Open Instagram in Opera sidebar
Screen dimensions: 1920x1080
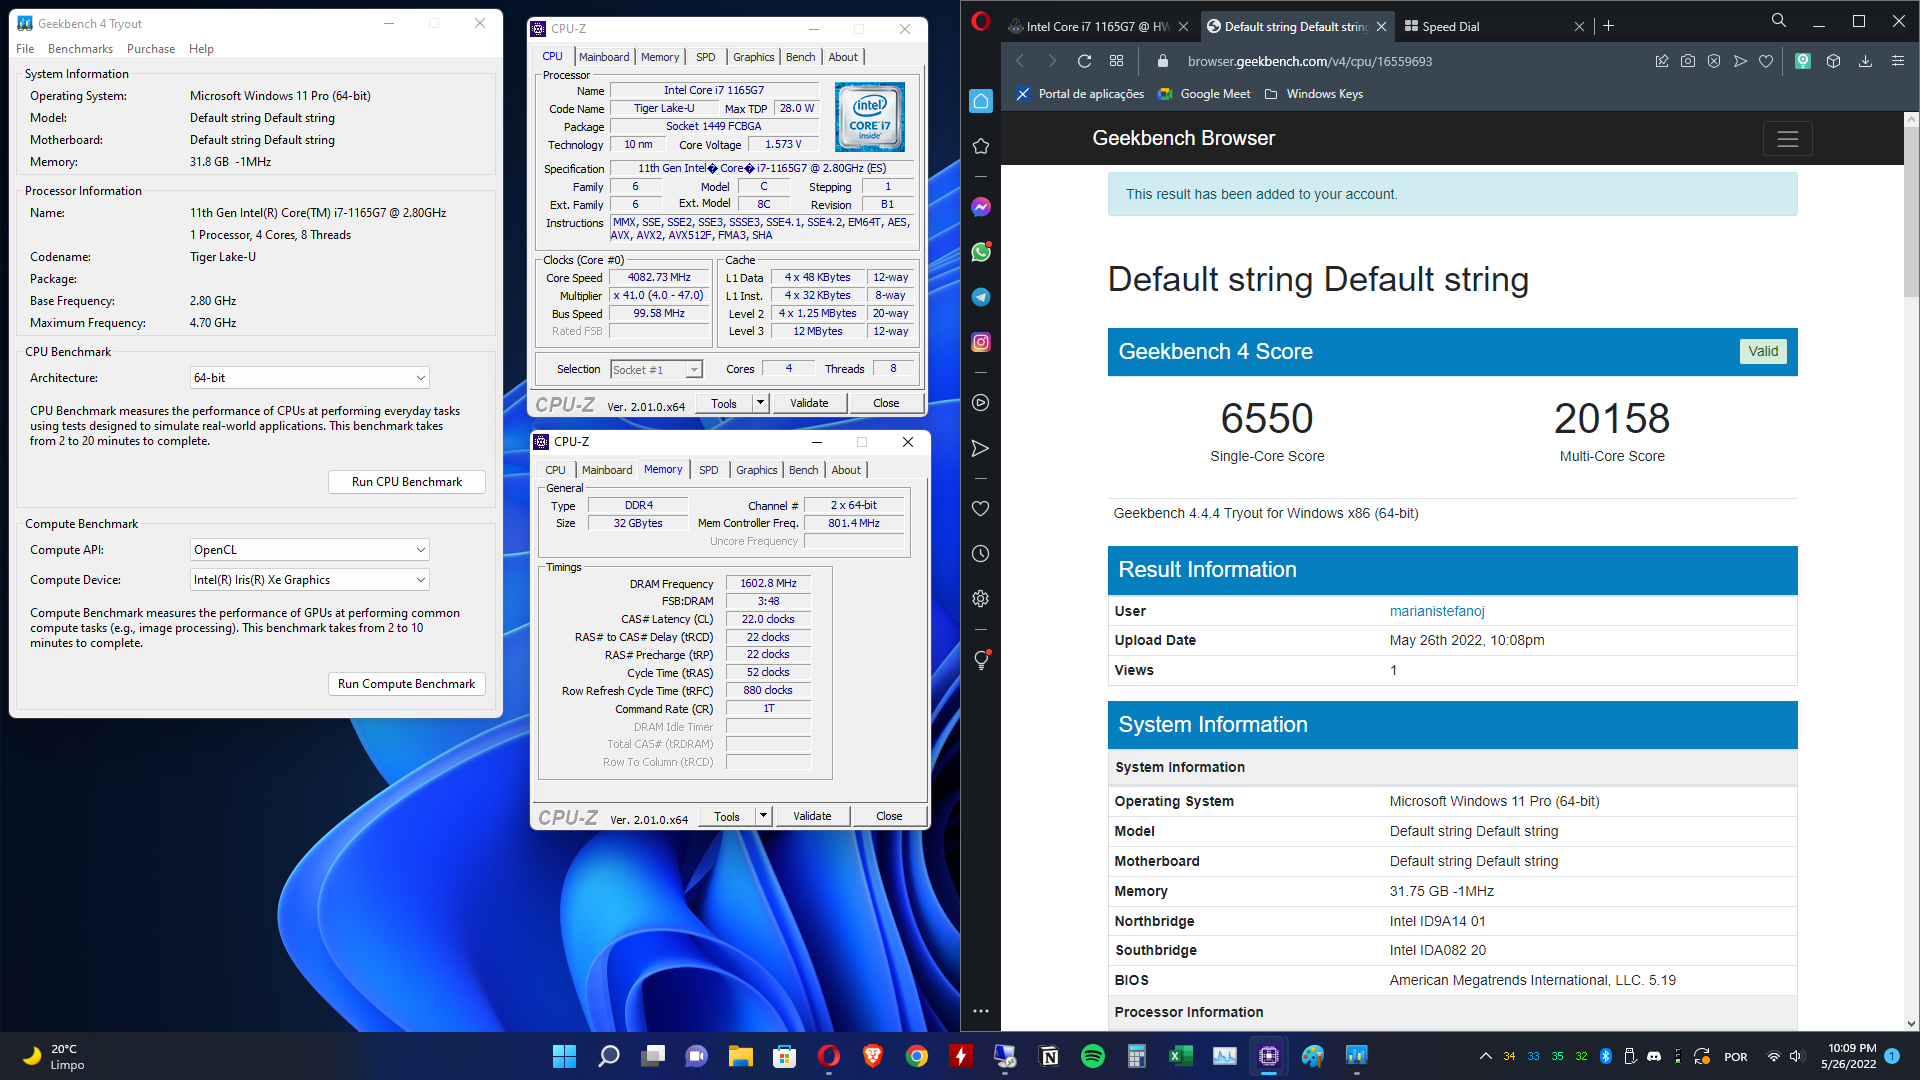981,342
